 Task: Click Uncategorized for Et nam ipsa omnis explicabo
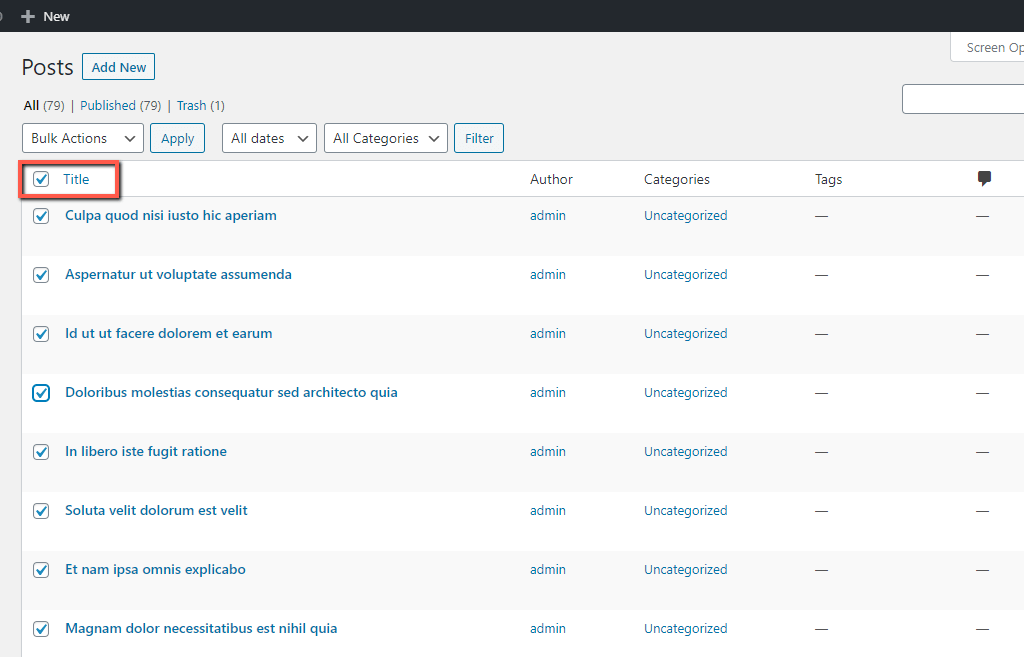coord(686,569)
